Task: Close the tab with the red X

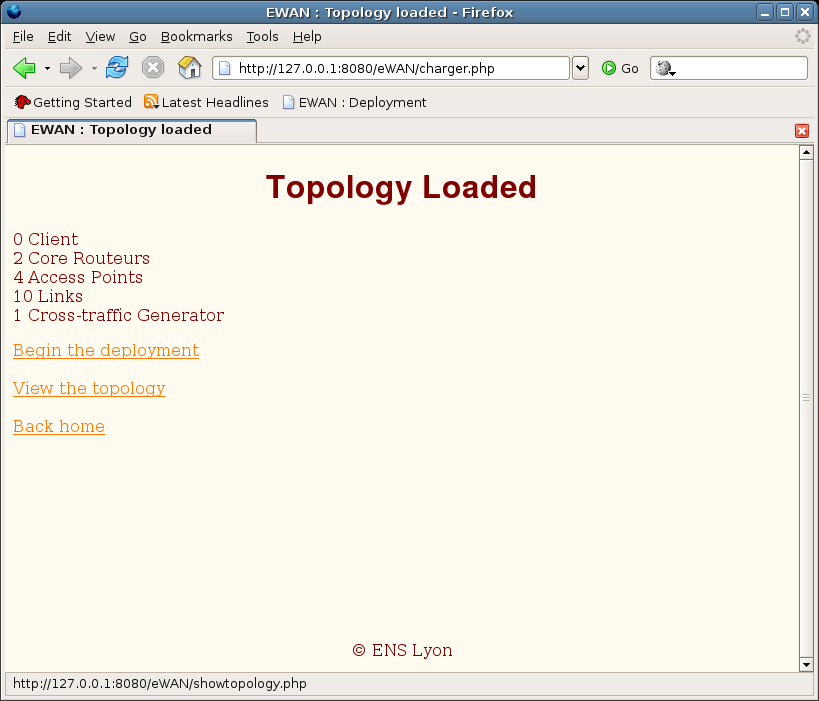Action: (x=802, y=131)
